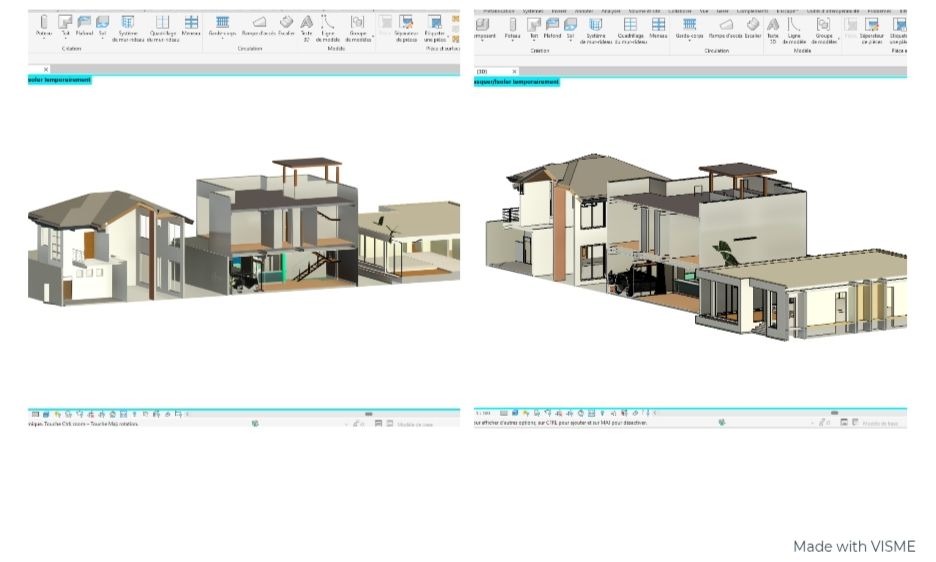Screen dimensions: 936x562
Task: Close the {3D} view tab in right window
Action: (x=514, y=72)
